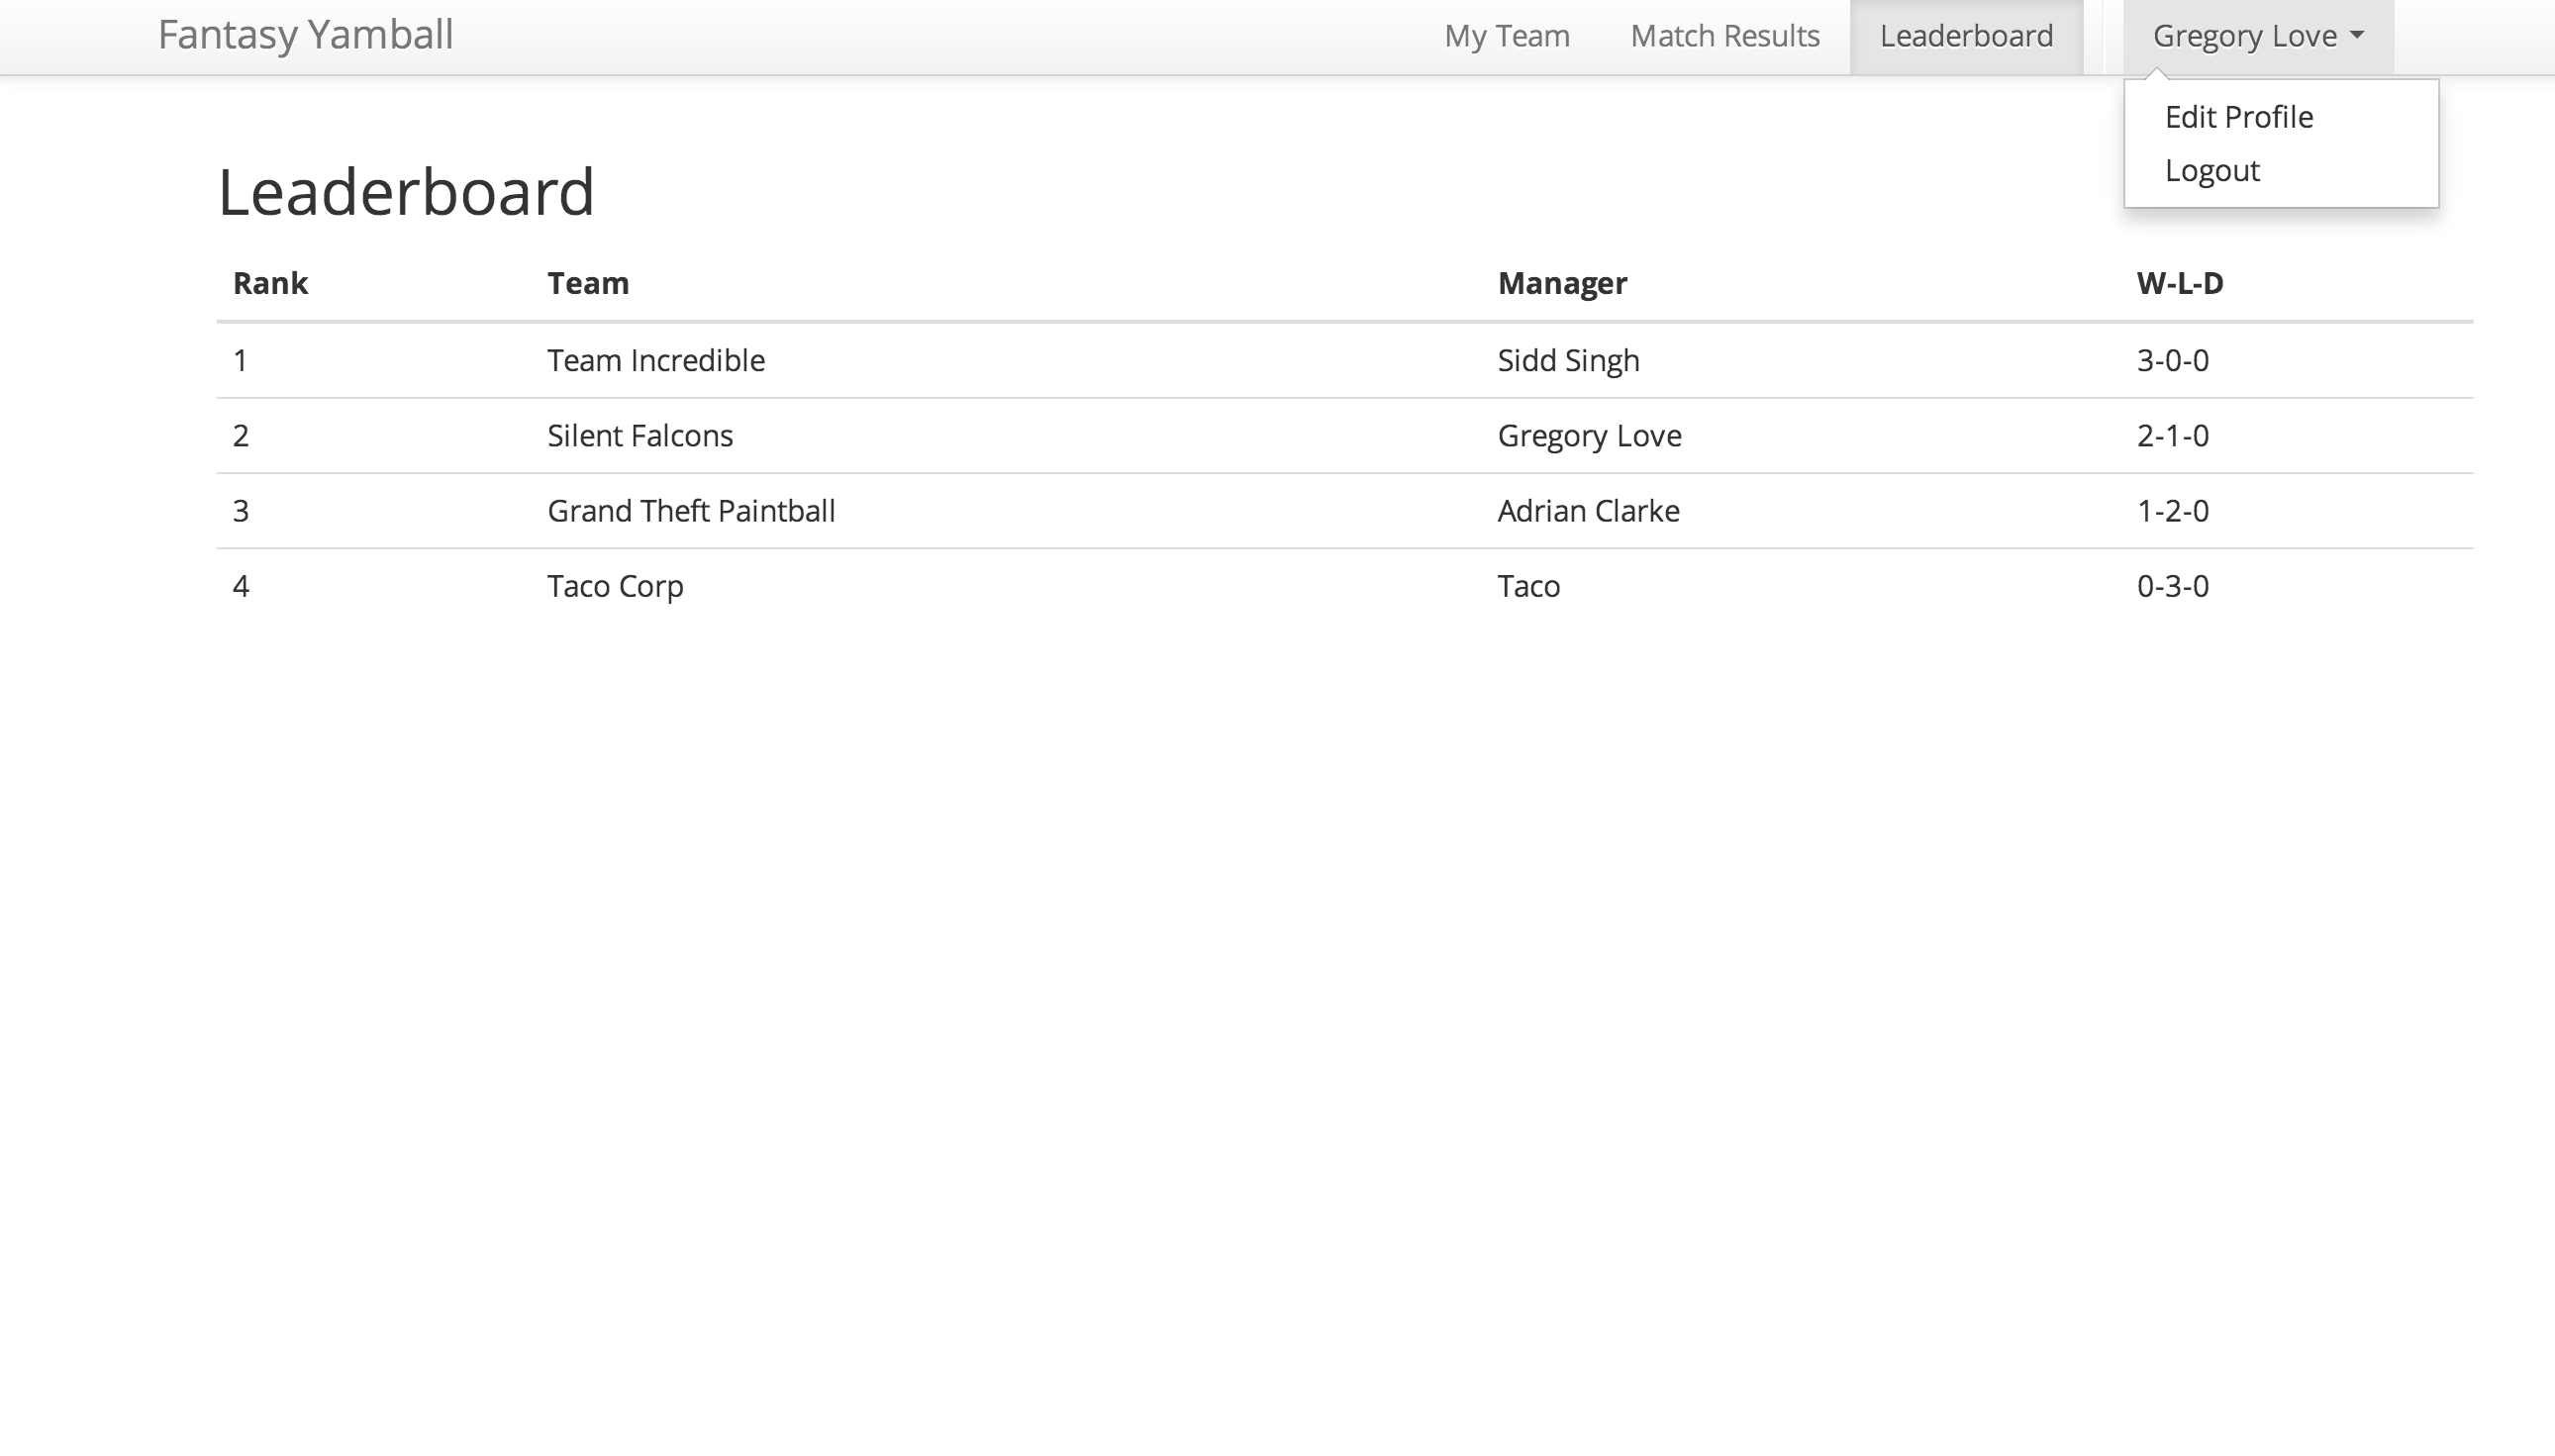Open the My Team page
Screen dimensions: 2555x1456
(1506, 36)
